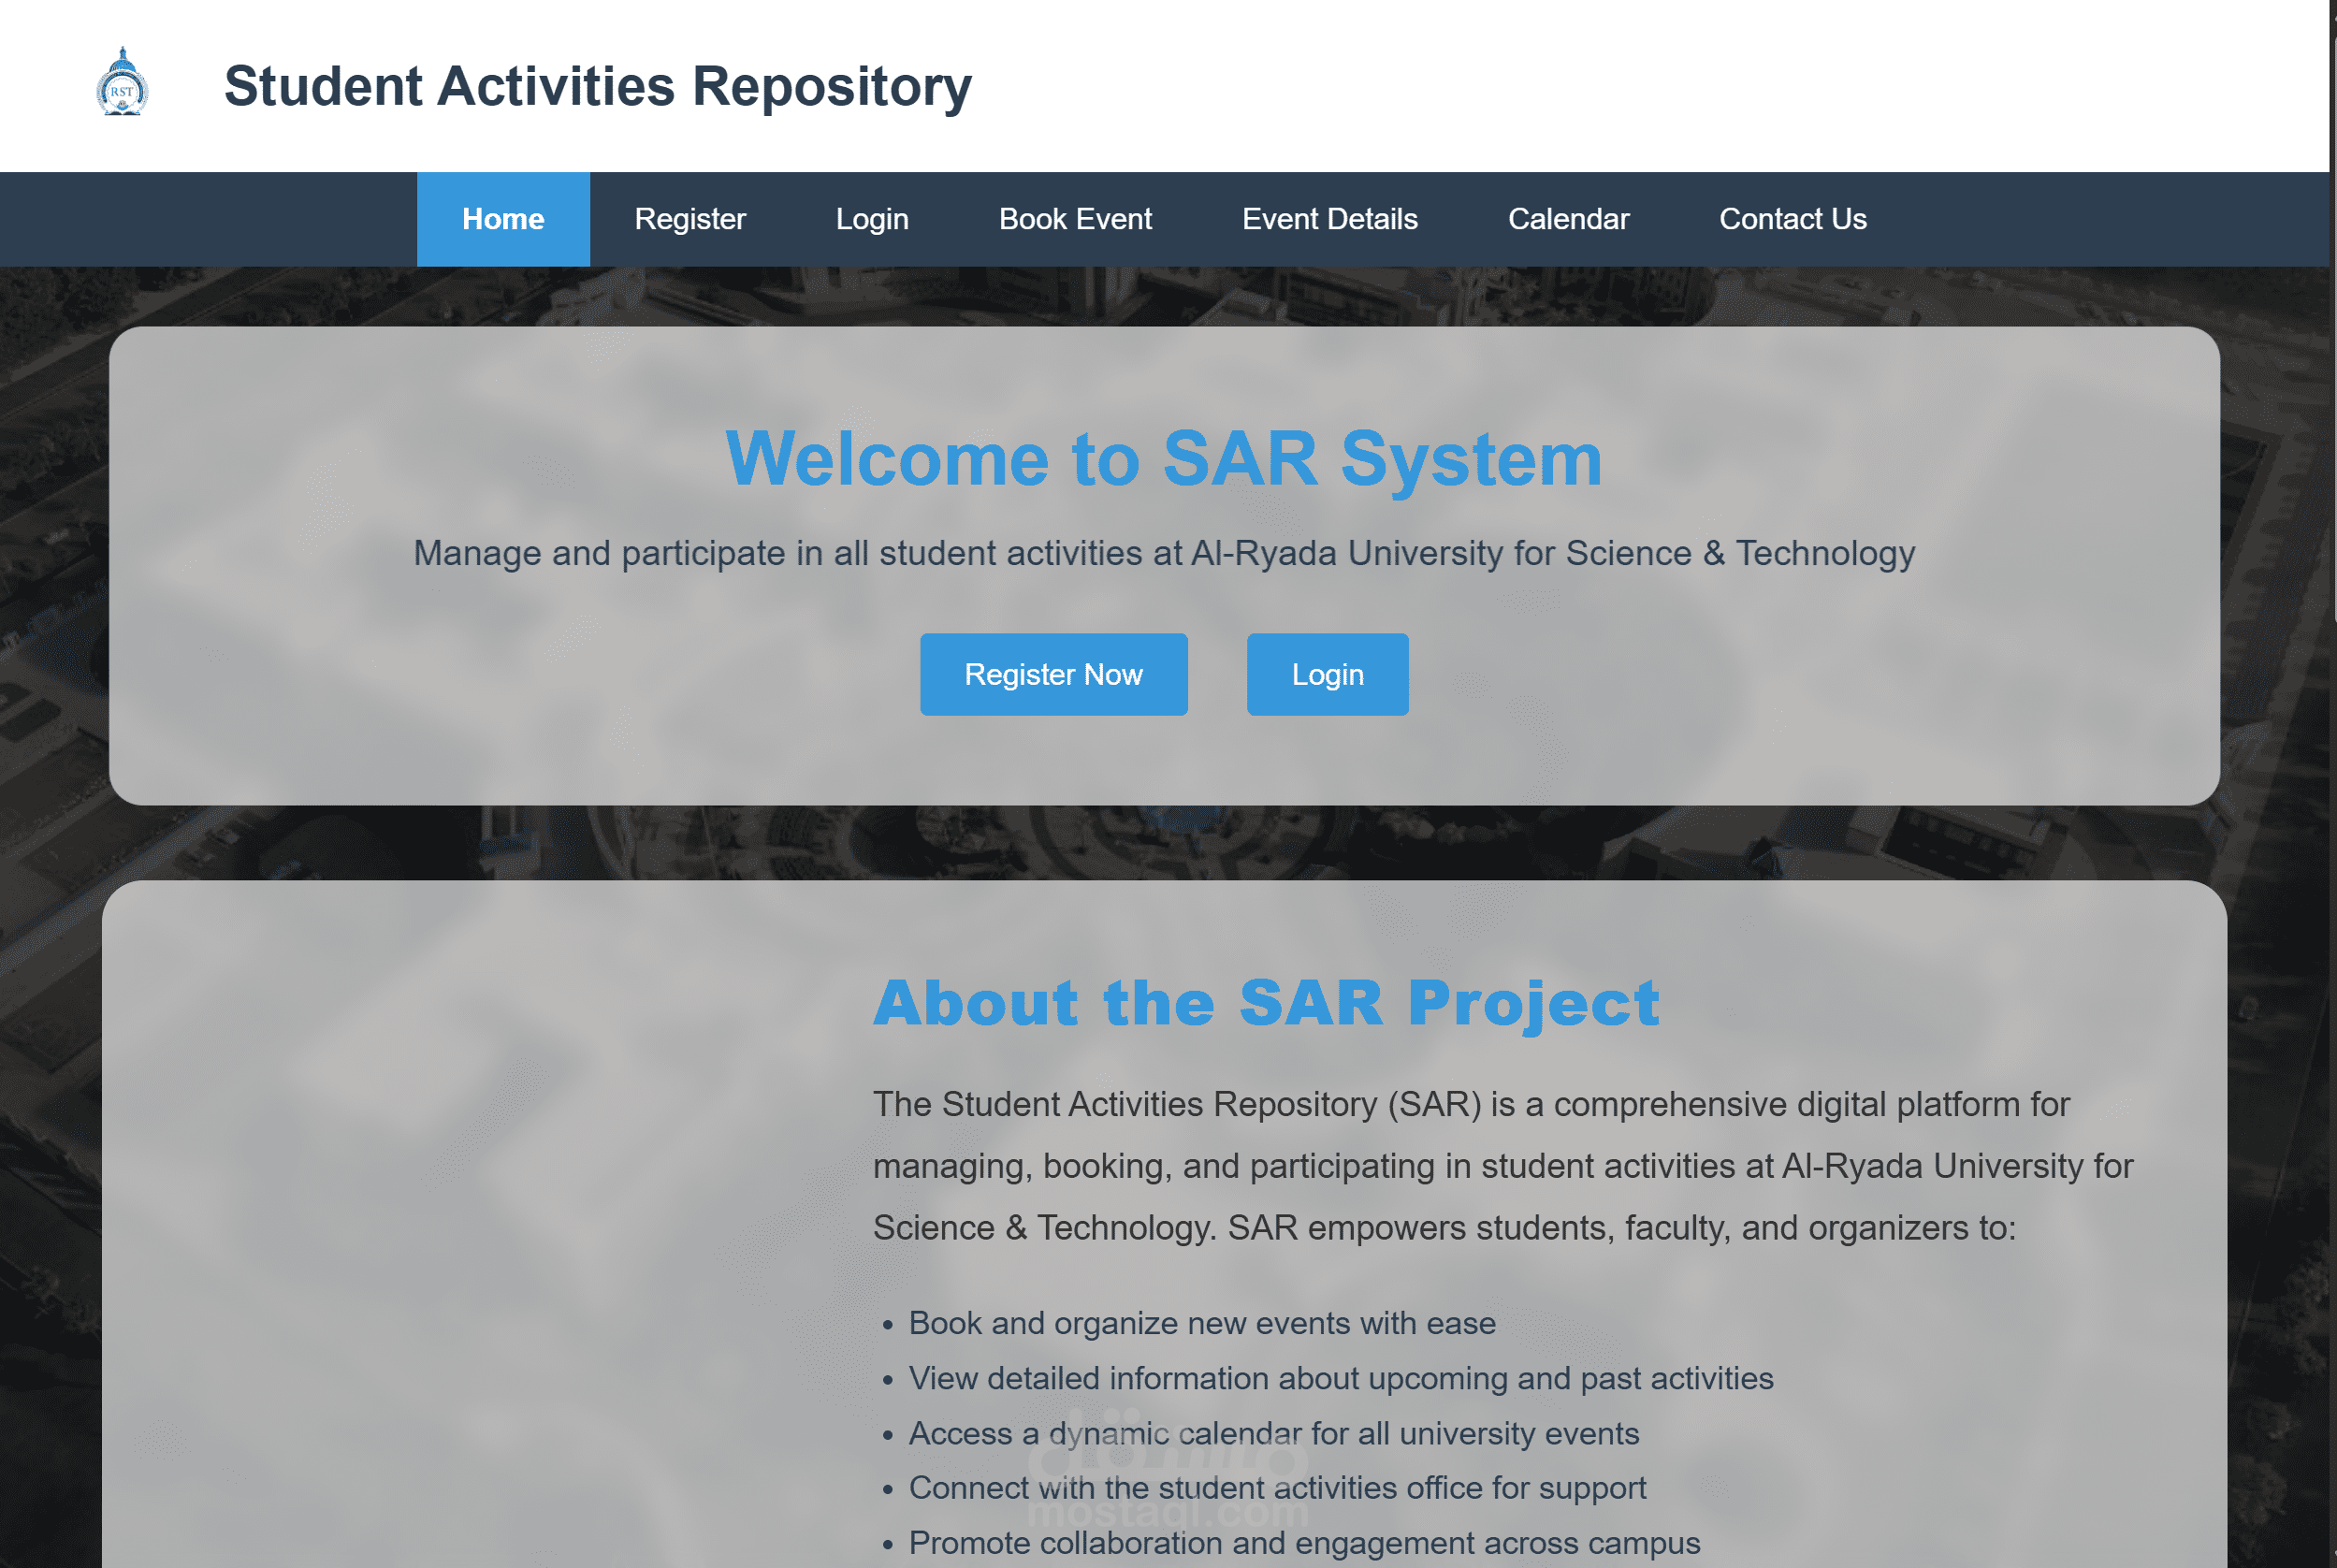Click the 'Promote collaboration and engagement' bullet
The width and height of the screenshot is (2337, 1568).
tap(1303, 1543)
